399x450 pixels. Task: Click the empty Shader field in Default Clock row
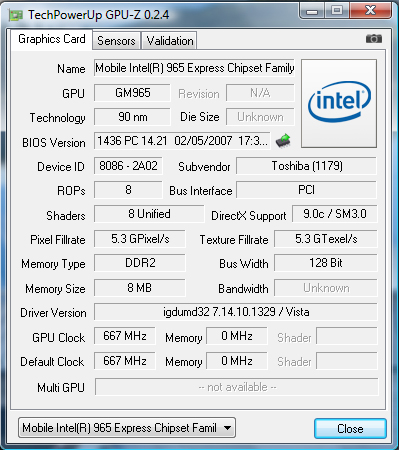(347, 361)
